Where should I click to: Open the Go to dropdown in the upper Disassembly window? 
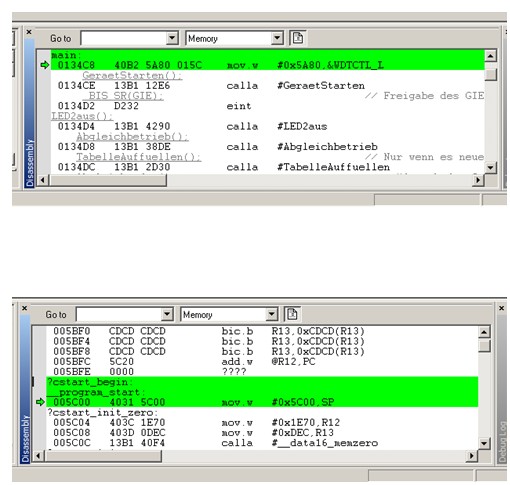tap(172, 38)
